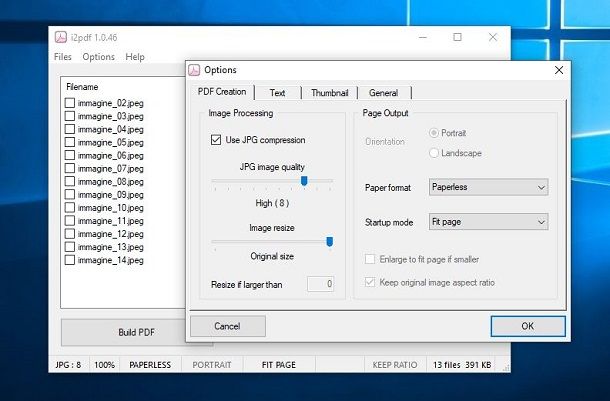Open the Files menu
The width and height of the screenshot is (610, 401).
[x=63, y=57]
